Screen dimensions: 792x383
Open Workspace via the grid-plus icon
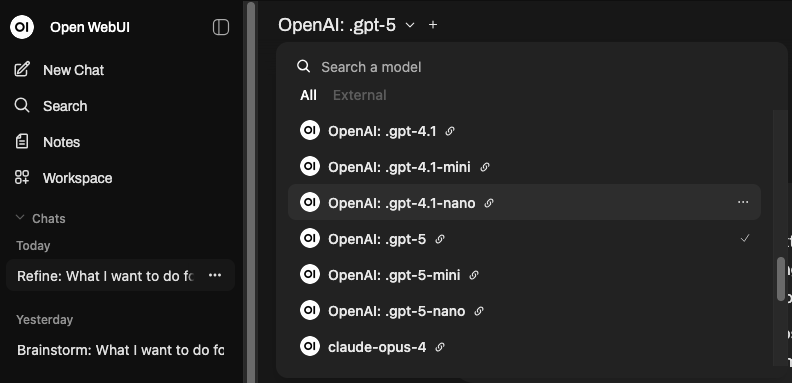pyautogui.click(x=22, y=177)
